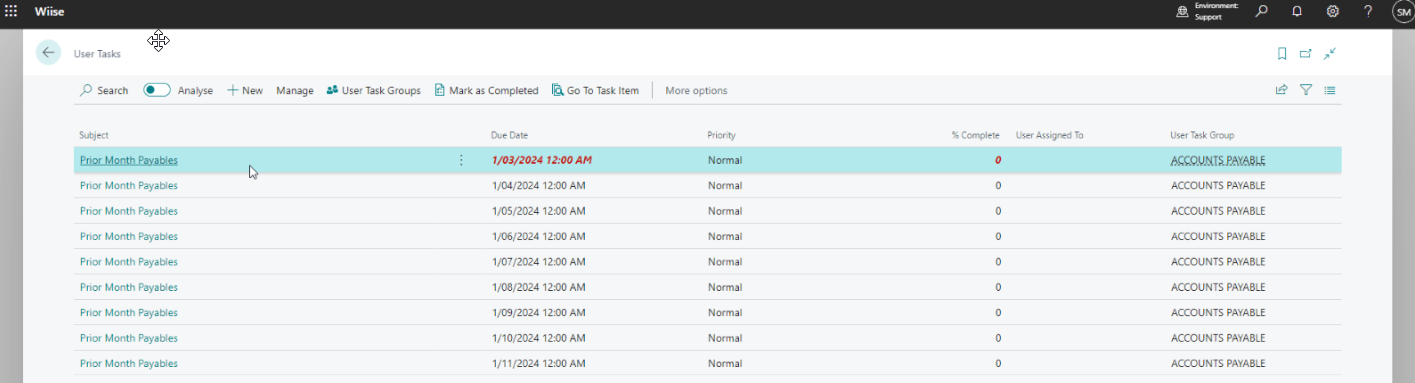Search the User Tasks list

tap(104, 90)
